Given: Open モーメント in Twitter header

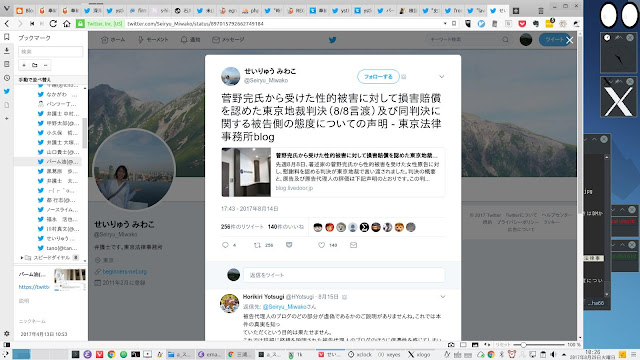Looking at the screenshot, I should click(153, 40).
